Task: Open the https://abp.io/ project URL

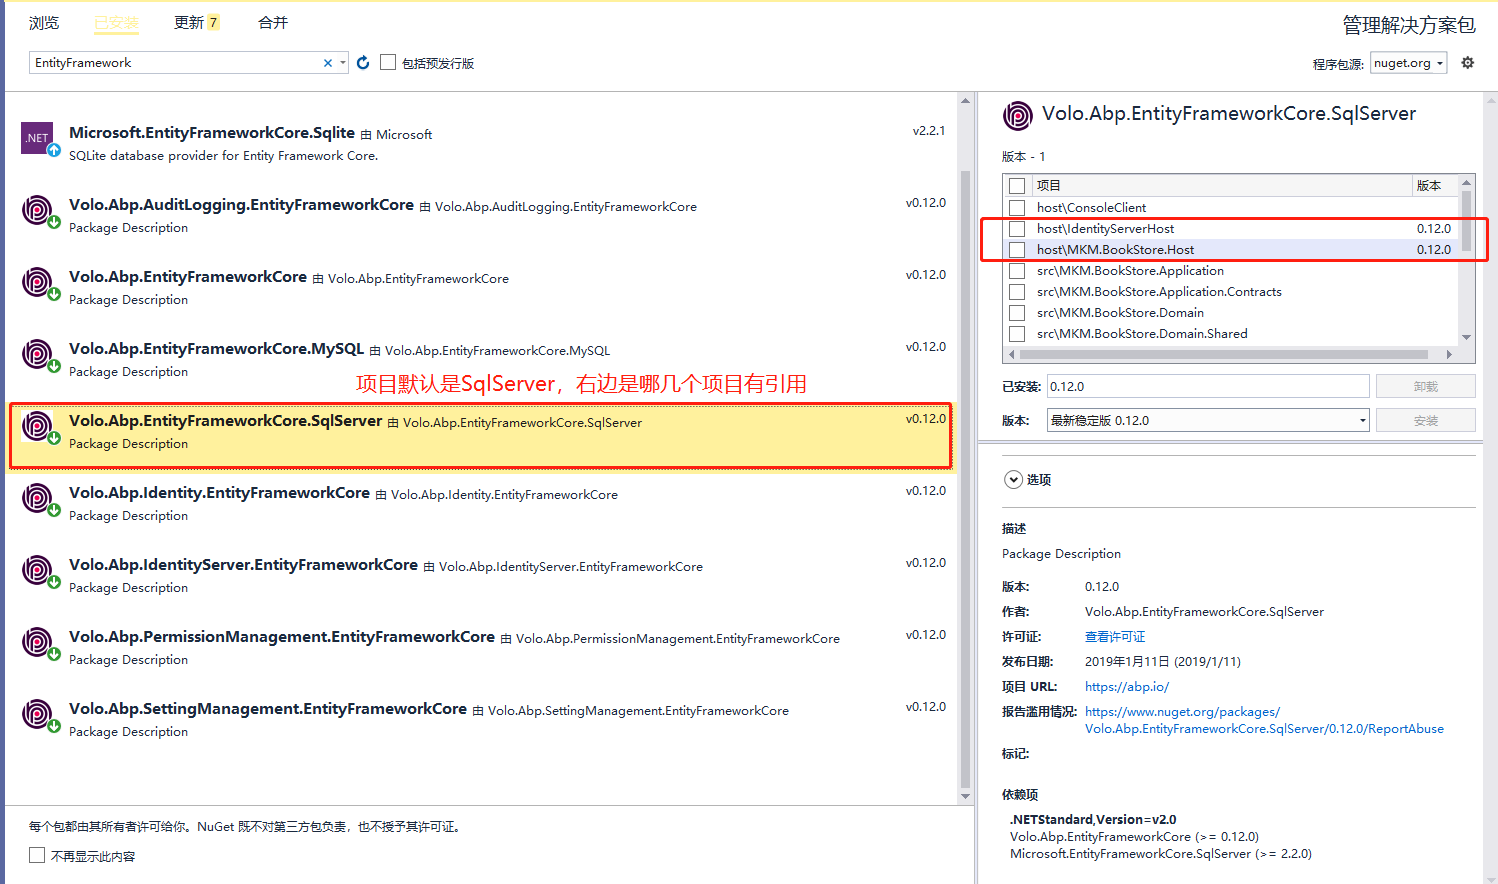Action: [1127, 687]
